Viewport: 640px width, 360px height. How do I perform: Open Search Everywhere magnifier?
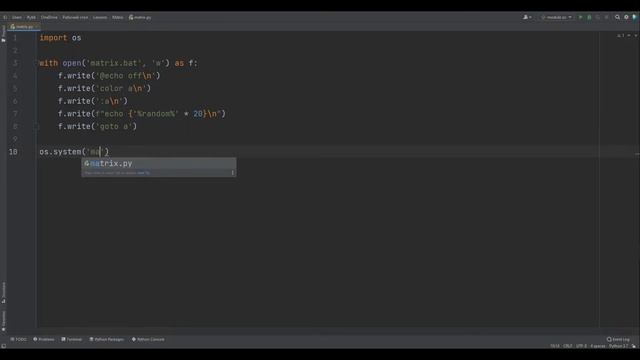[x=617, y=17]
